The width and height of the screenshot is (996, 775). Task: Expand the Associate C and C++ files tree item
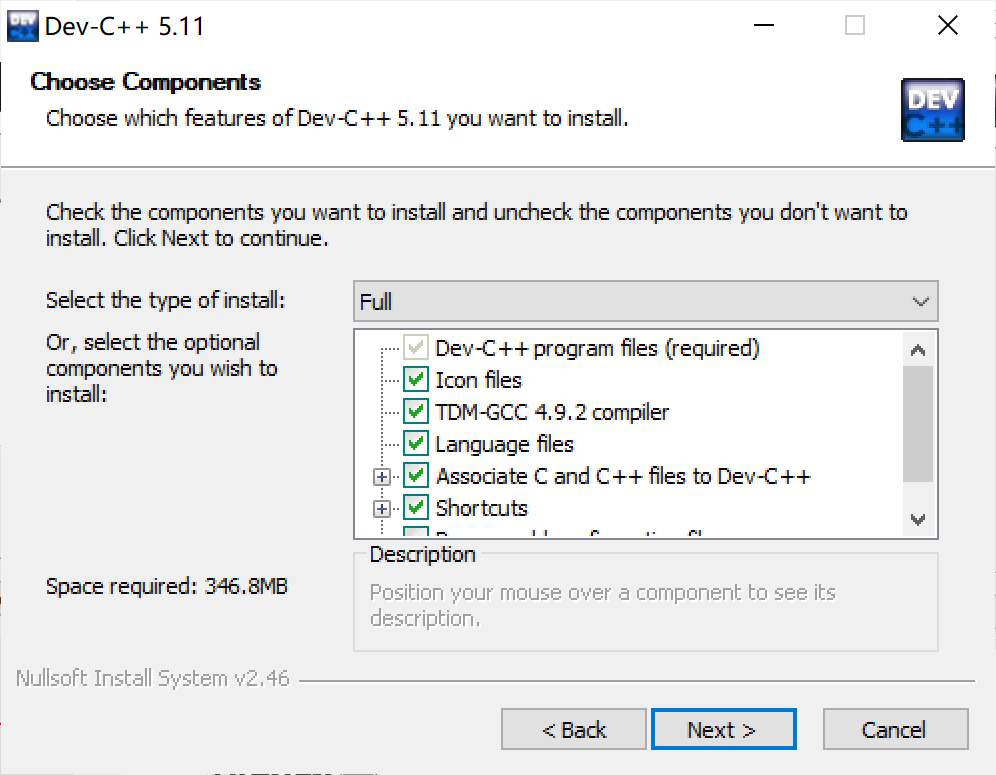pyautogui.click(x=381, y=475)
